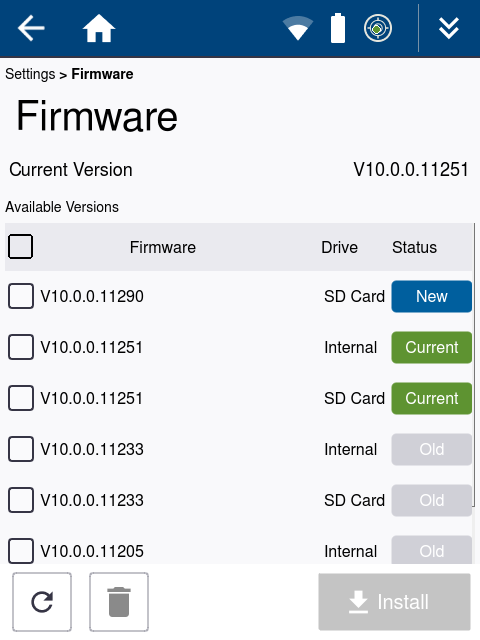This screenshot has width=480, height=640.
Task: Open the GPS target status icon
Action: coord(378,28)
